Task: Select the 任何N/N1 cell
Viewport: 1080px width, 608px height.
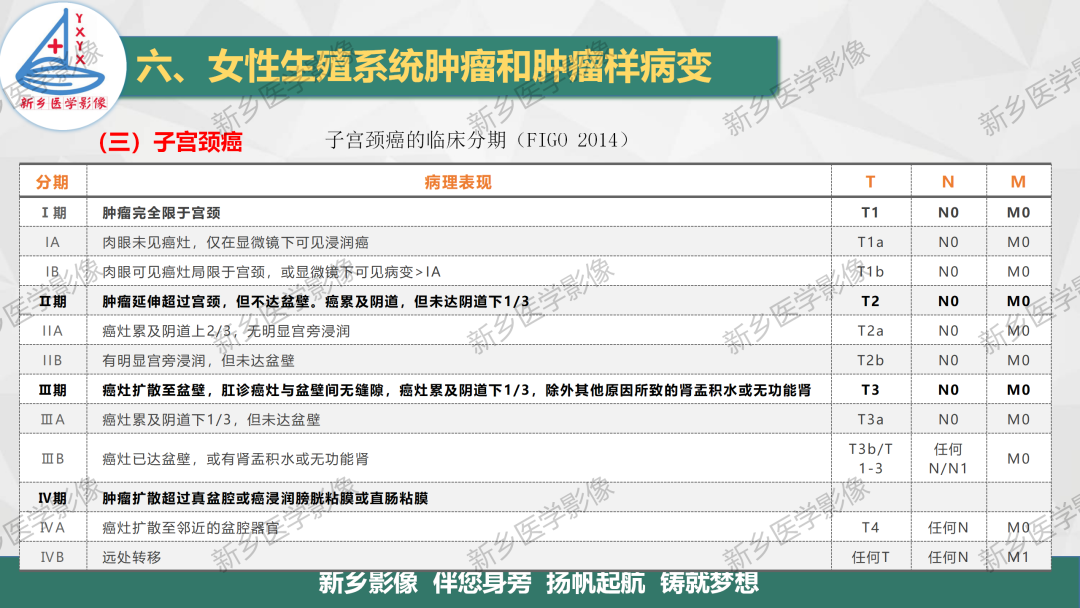Action: click(948, 459)
